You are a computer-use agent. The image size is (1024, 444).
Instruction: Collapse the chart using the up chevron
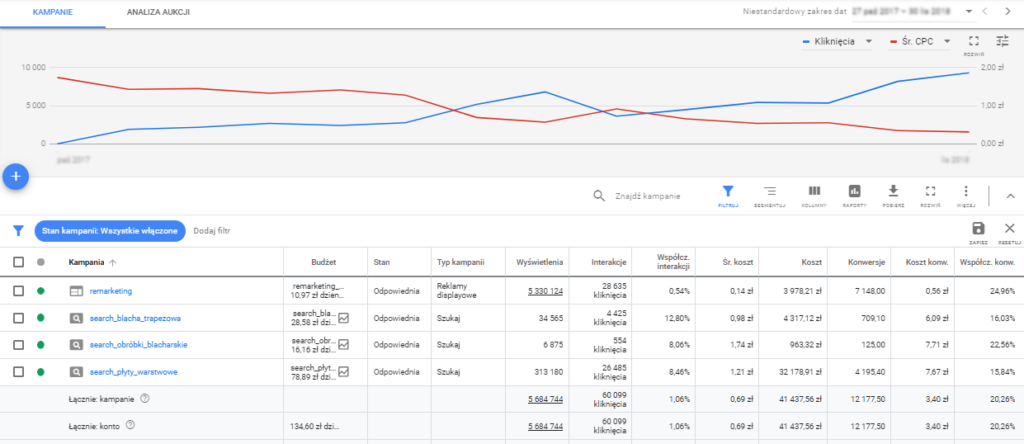point(1009,196)
